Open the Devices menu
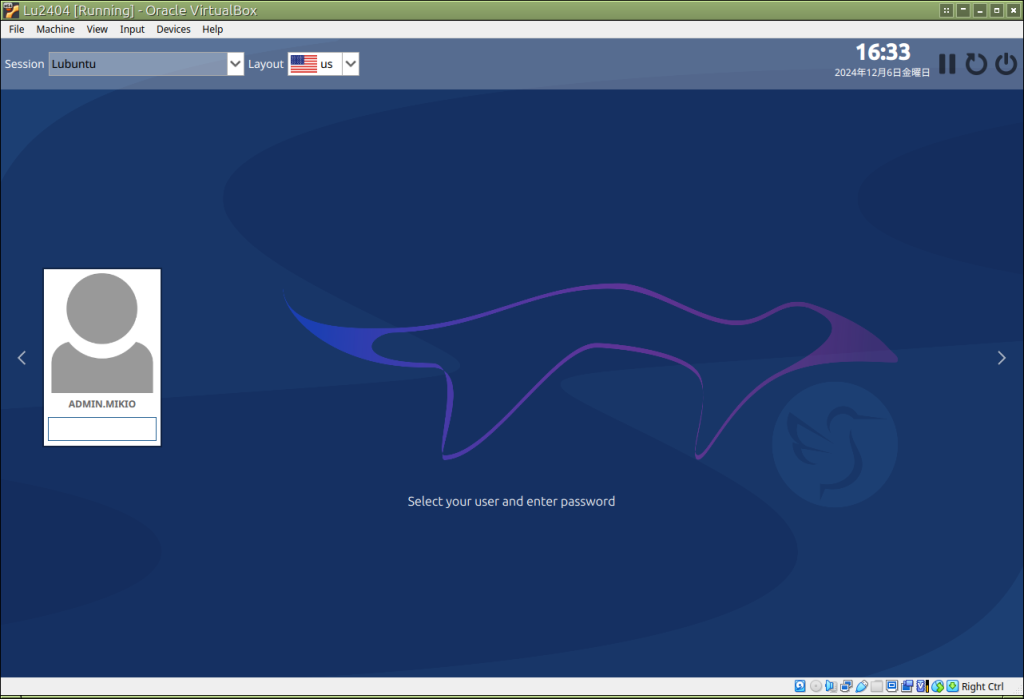This screenshot has width=1024, height=699. point(173,29)
